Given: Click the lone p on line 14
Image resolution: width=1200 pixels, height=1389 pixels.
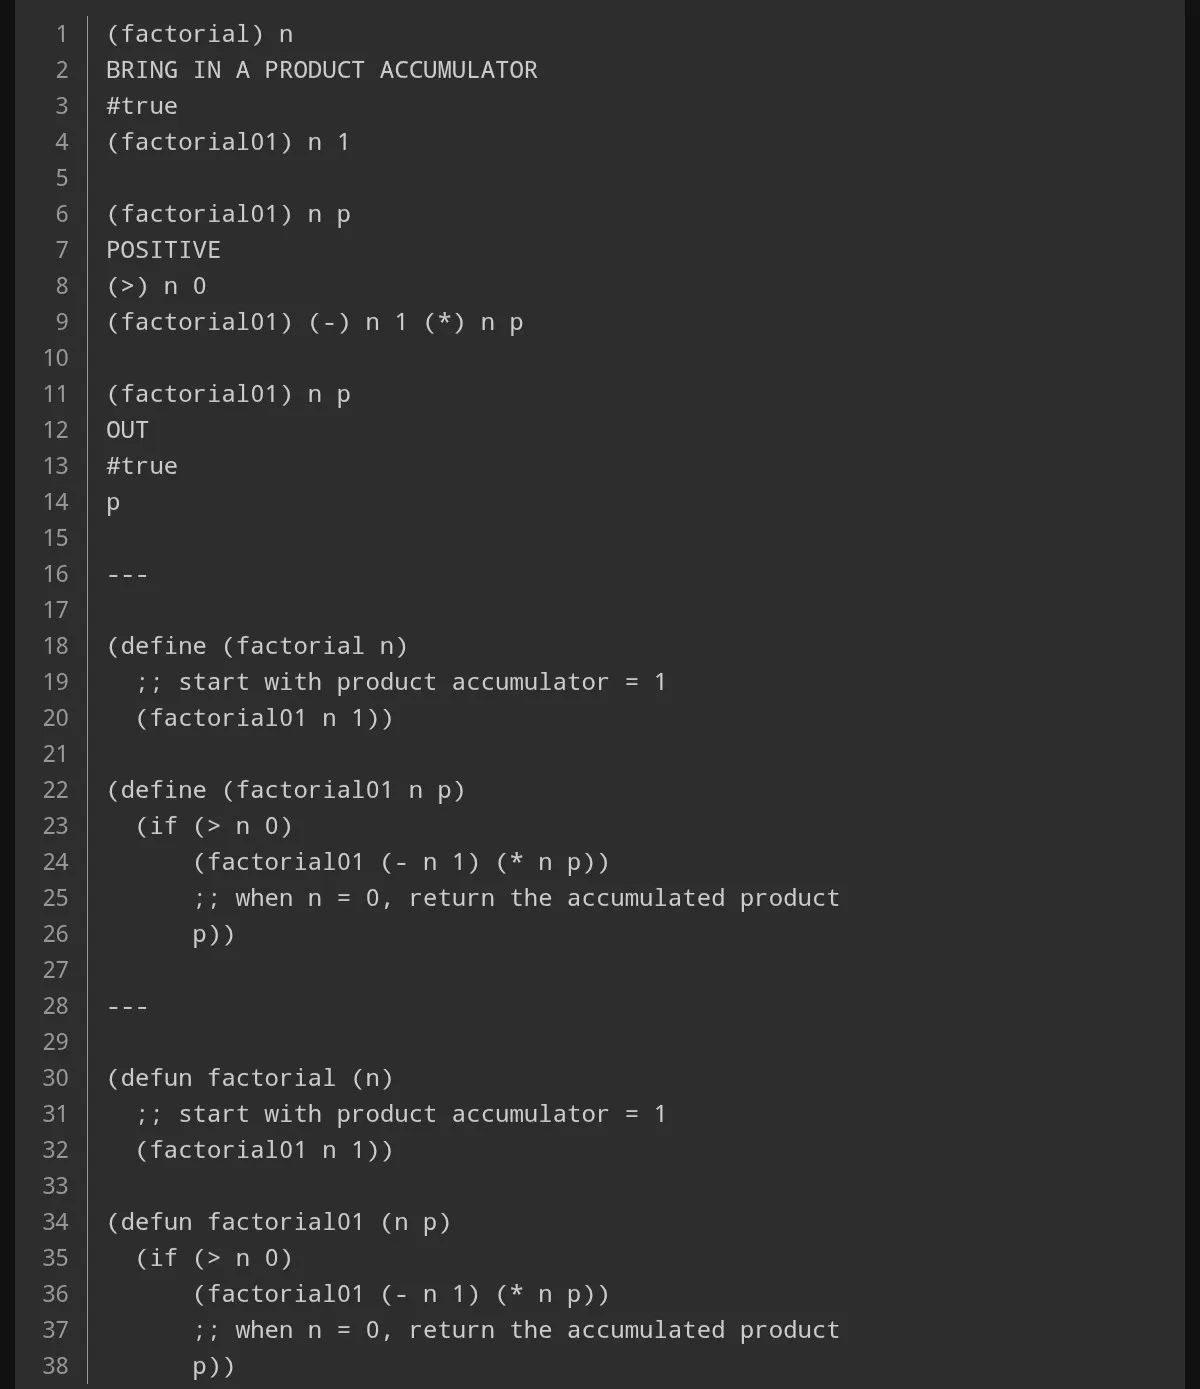Looking at the screenshot, I should coord(113,502).
